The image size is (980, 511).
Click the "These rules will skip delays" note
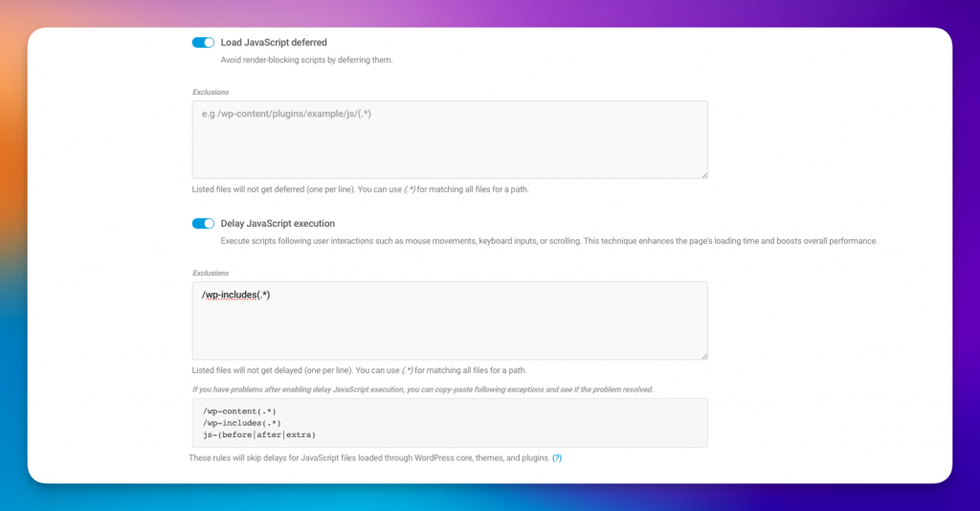pos(368,458)
